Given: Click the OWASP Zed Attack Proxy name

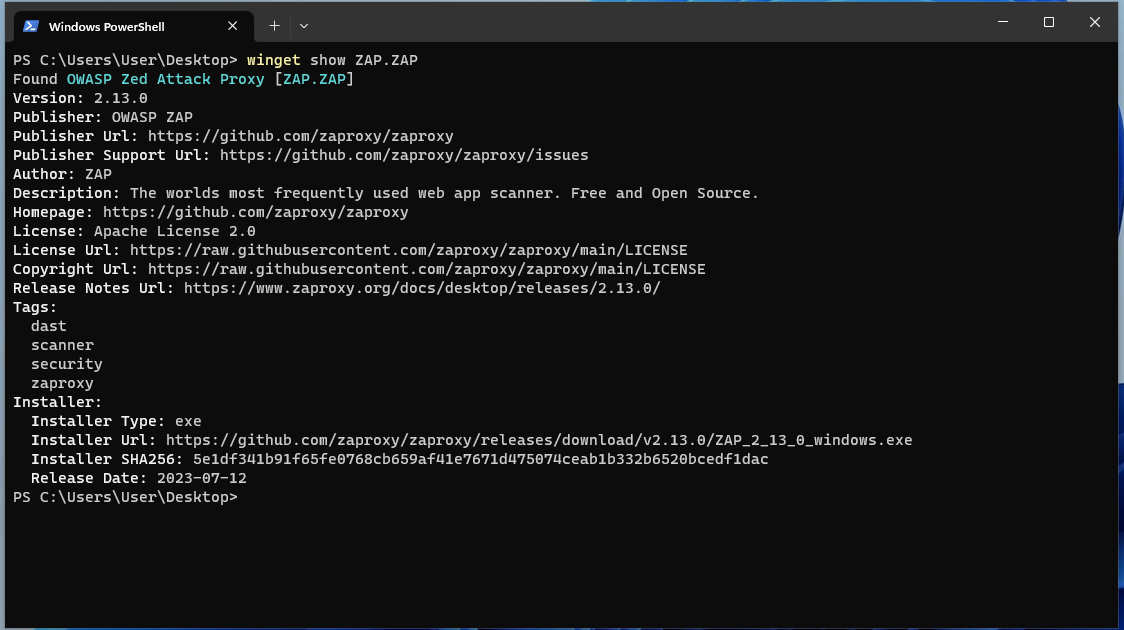Looking at the screenshot, I should (165, 79).
